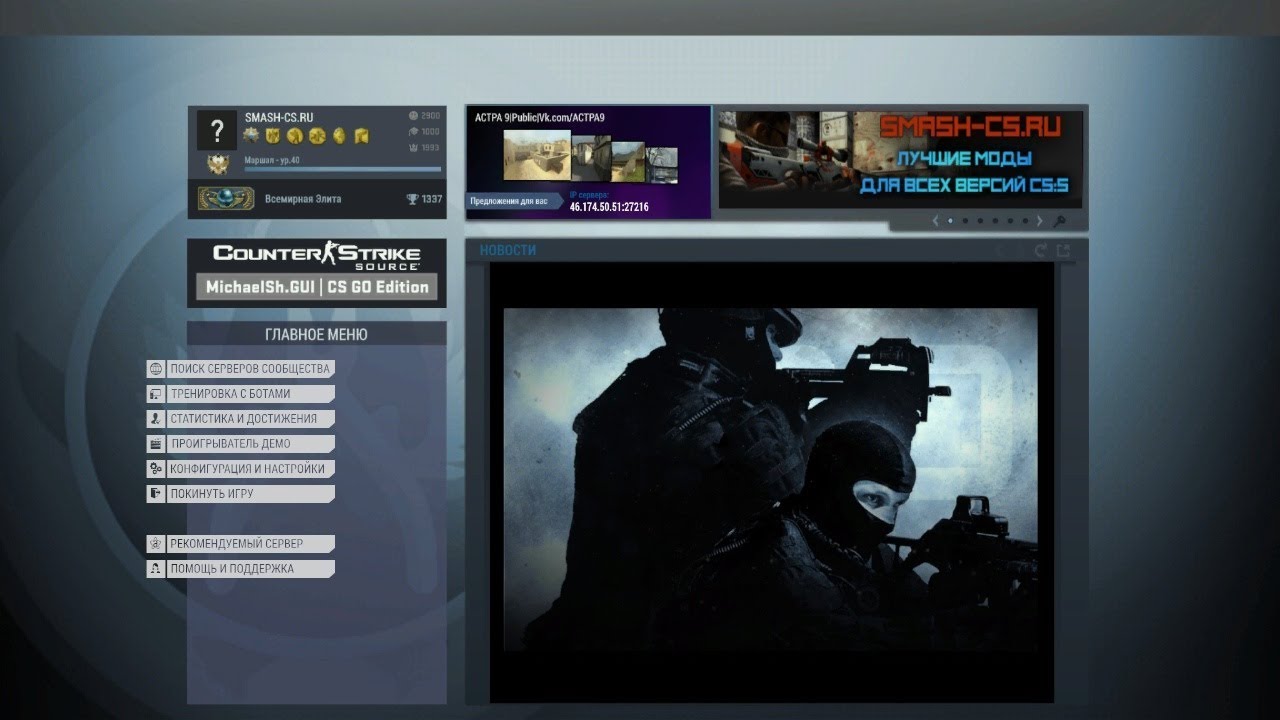Screen dimensions: 1280x720
Task: Select the fourth banner pagination dot
Action: point(995,221)
